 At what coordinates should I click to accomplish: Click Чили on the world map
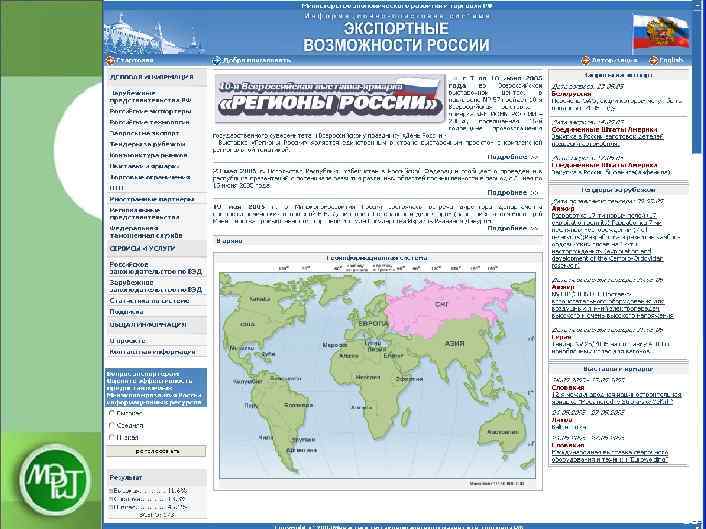(267, 437)
